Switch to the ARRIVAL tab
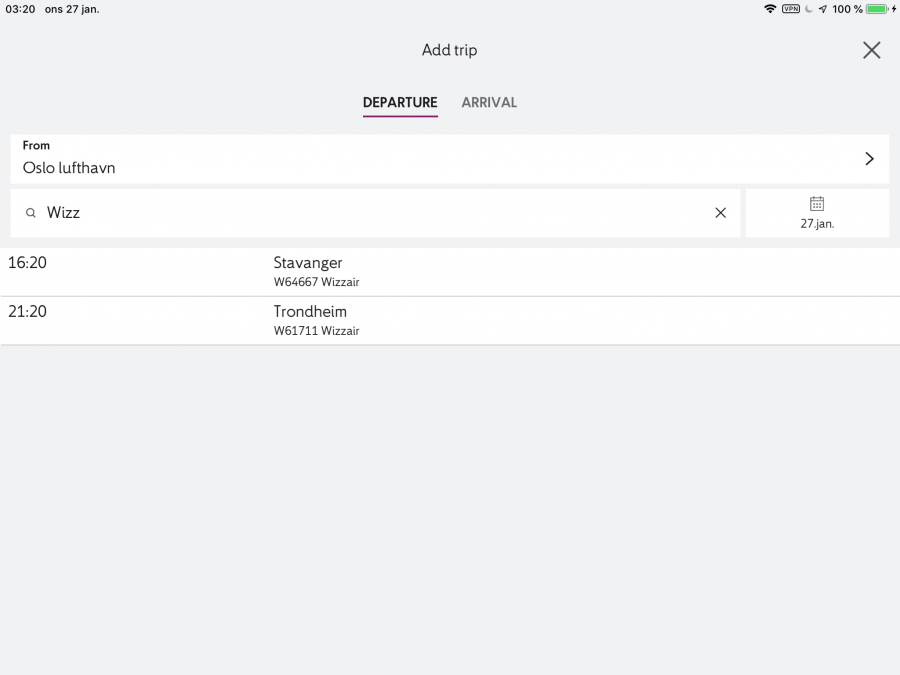This screenshot has width=900, height=675. tap(489, 103)
